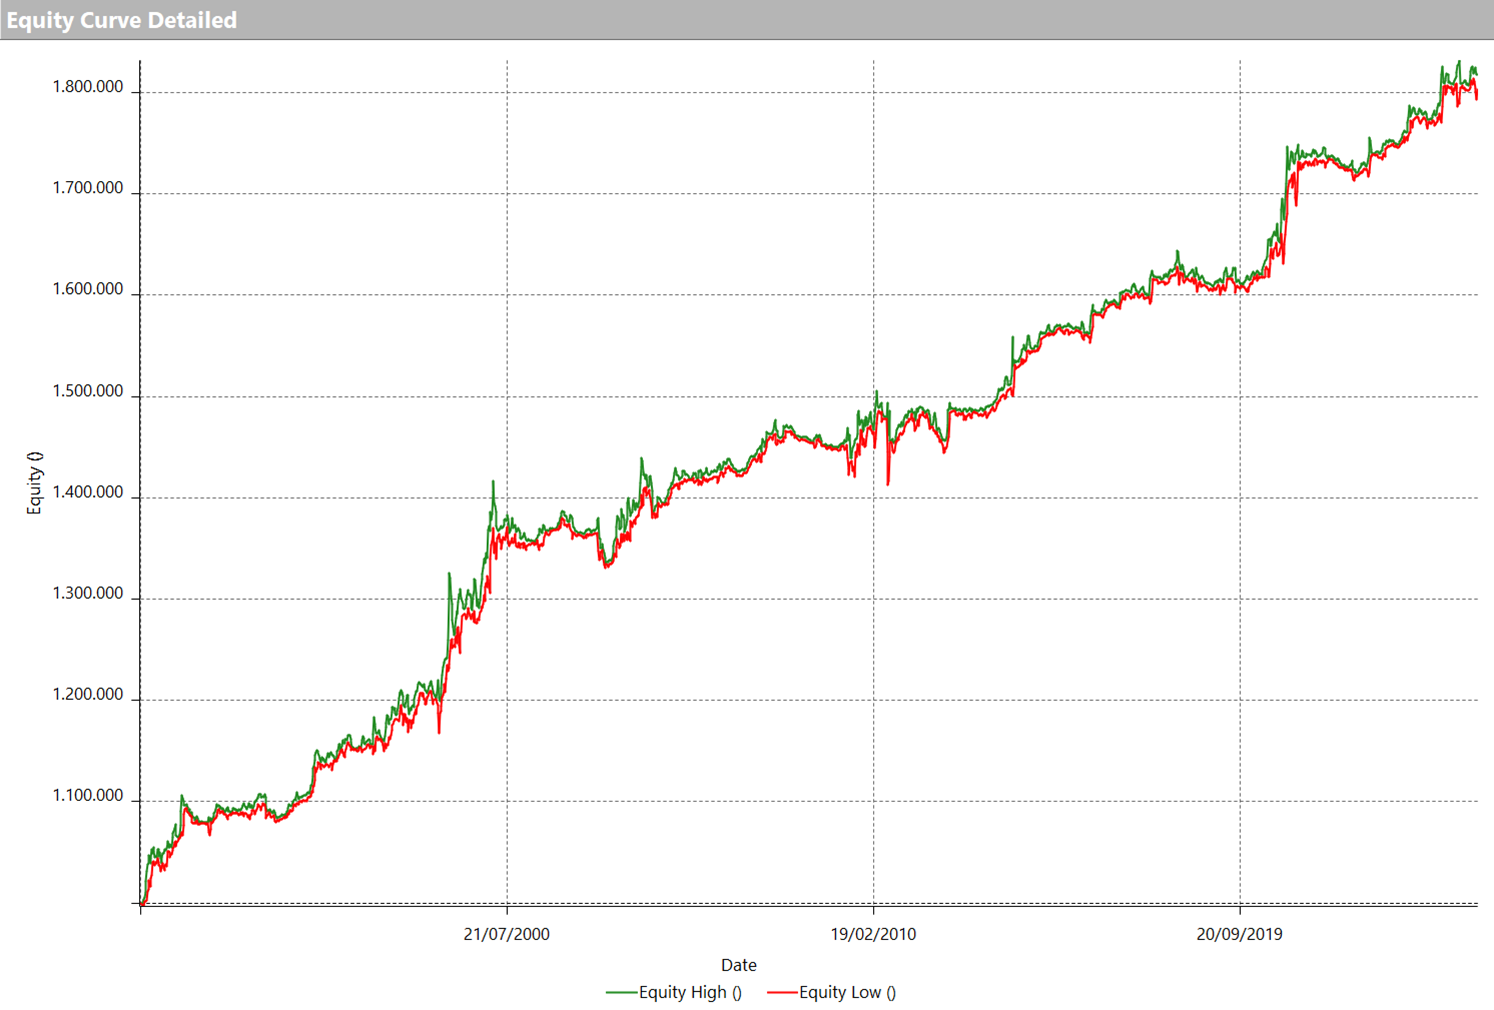Click the 21/07/2000 date label
1494x1010 pixels.
click(506, 934)
